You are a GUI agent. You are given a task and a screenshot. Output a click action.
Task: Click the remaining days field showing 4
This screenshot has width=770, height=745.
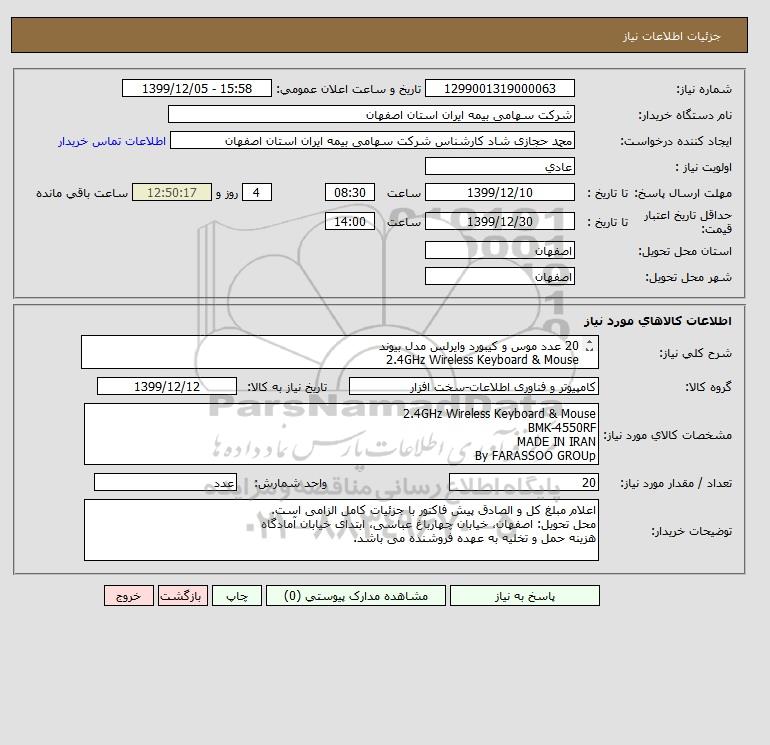(x=257, y=193)
